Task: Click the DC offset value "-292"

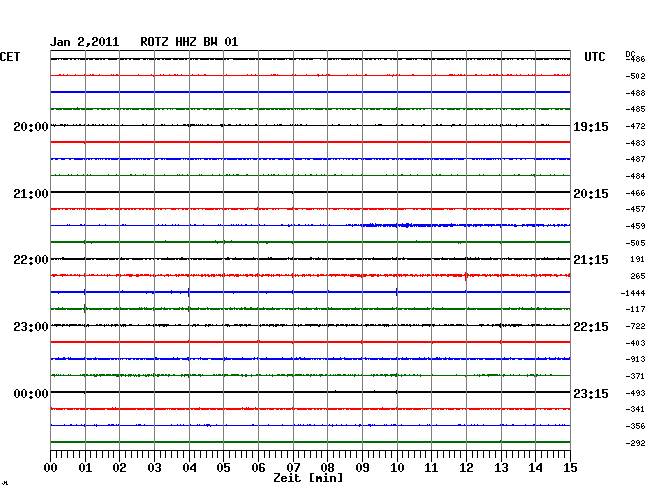Action: click(x=635, y=443)
